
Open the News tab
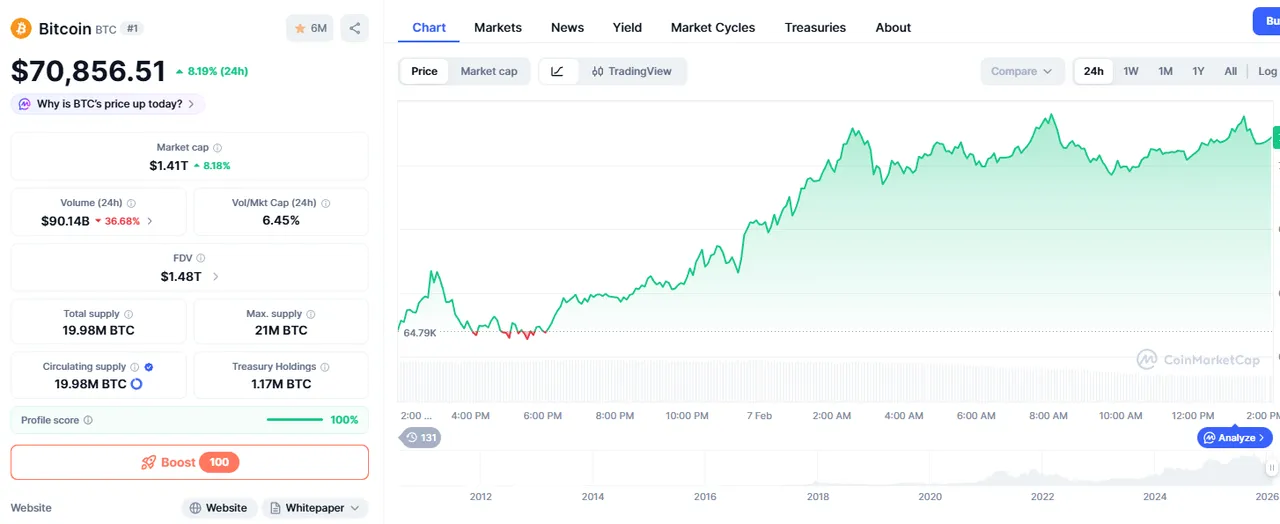click(567, 28)
